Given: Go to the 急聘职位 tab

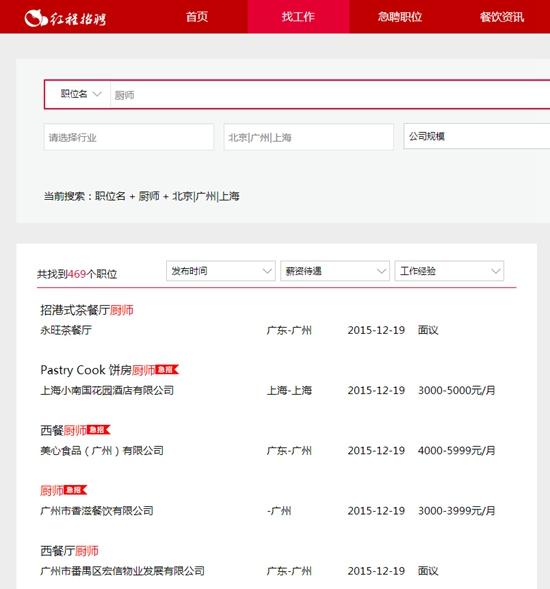Looking at the screenshot, I should tap(400, 17).
